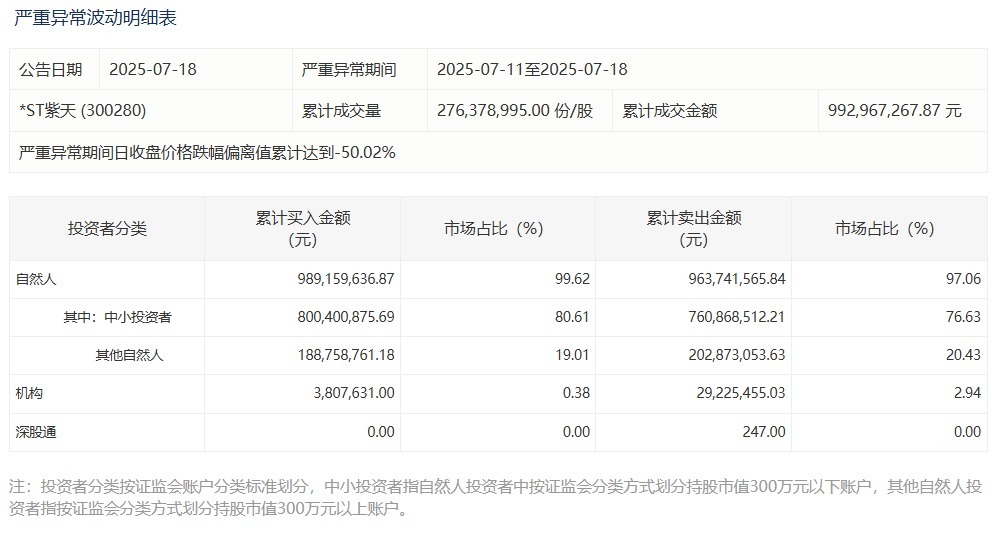The height and width of the screenshot is (539, 1002).
Task: Select the 投资者分类 column header
Action: [x=107, y=229]
